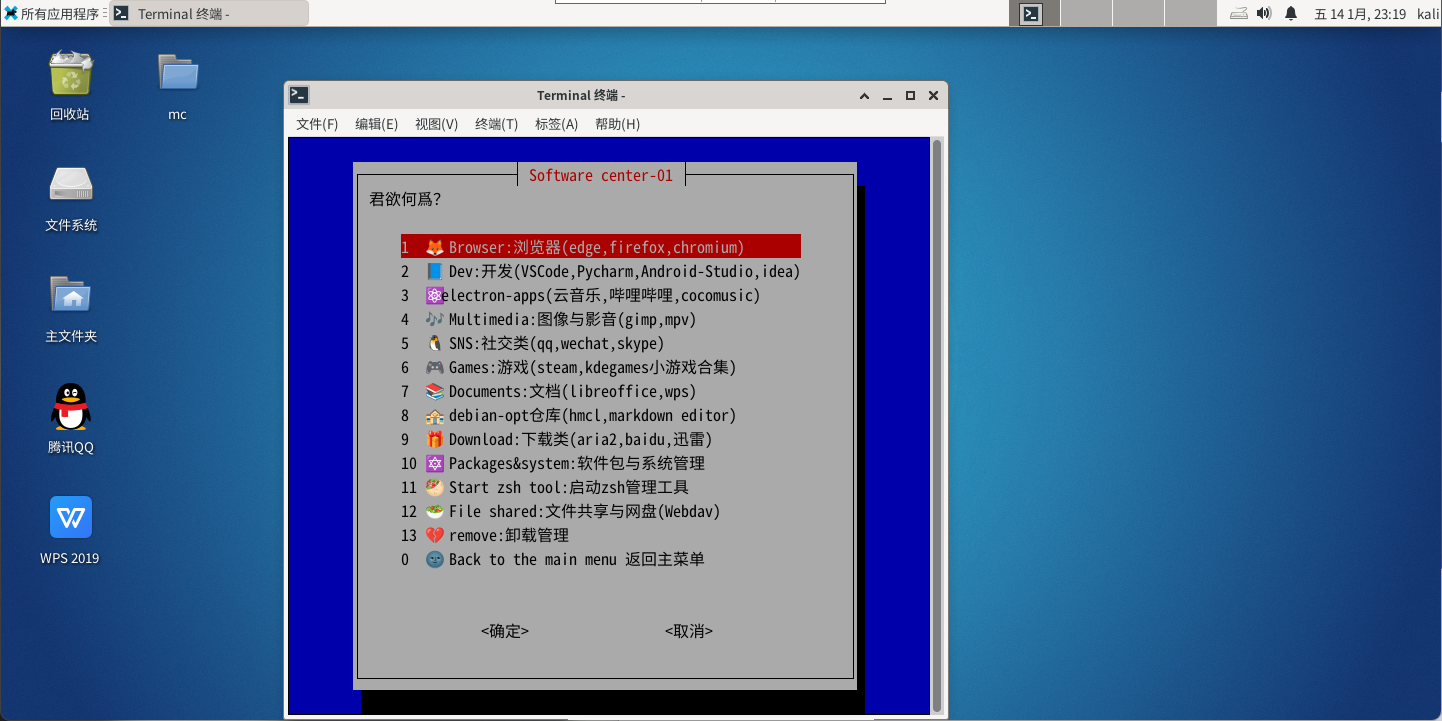Screen dimensions: 1442x721
Task: Click the volume speaker icon in panel
Action: click(1264, 14)
